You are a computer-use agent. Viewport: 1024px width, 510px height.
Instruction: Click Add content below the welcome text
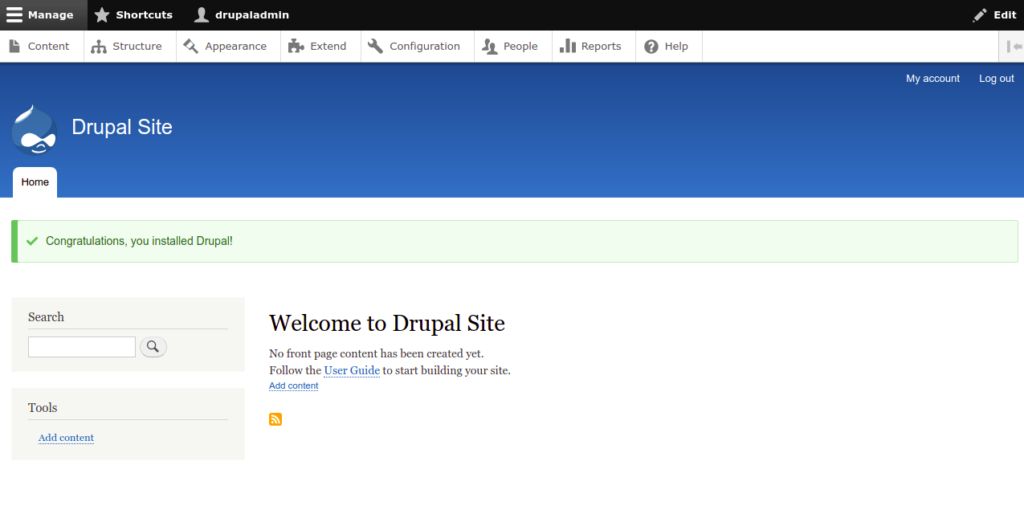(x=294, y=386)
